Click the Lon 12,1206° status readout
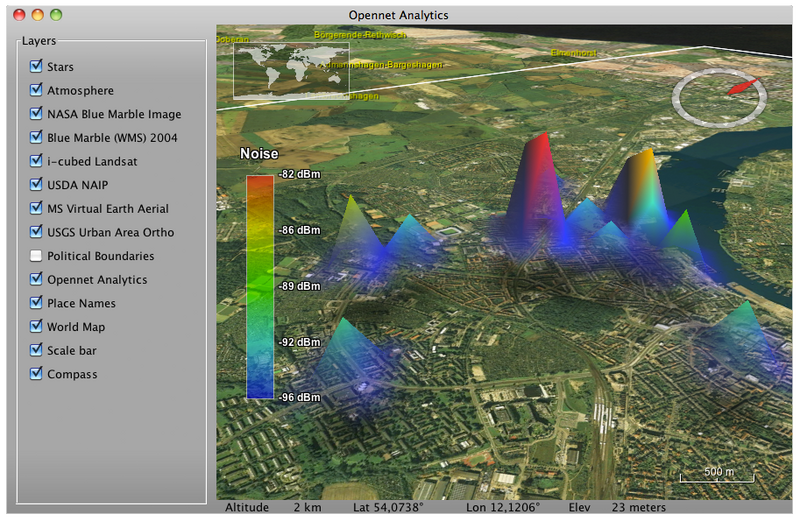This screenshot has width=800, height=521. pyautogui.click(x=503, y=507)
